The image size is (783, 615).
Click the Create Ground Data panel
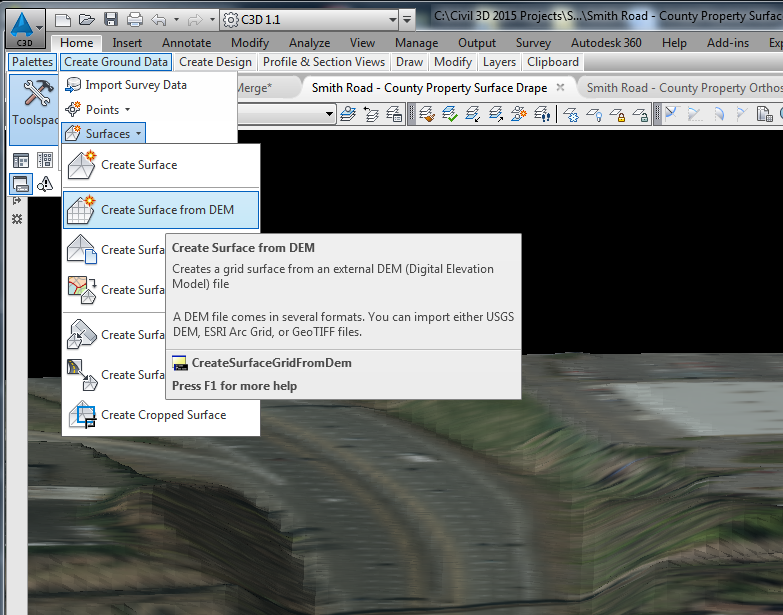pyautogui.click(x=116, y=62)
